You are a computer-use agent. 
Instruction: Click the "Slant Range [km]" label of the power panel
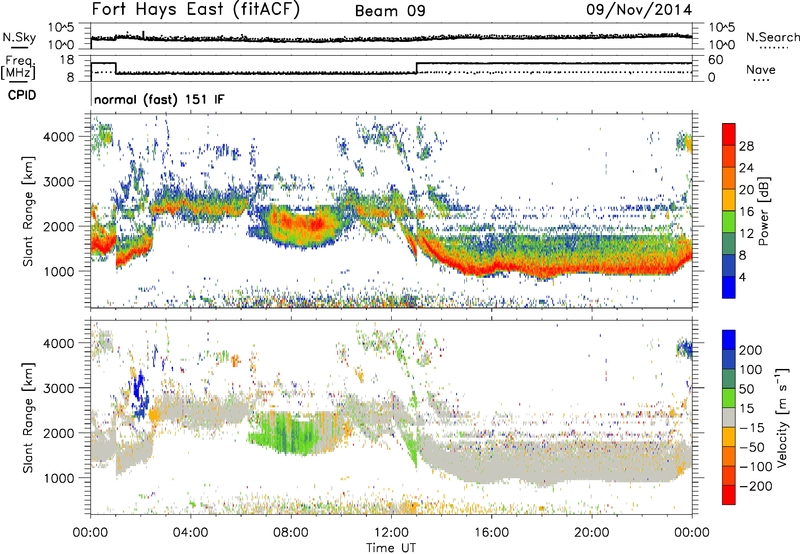28,211
